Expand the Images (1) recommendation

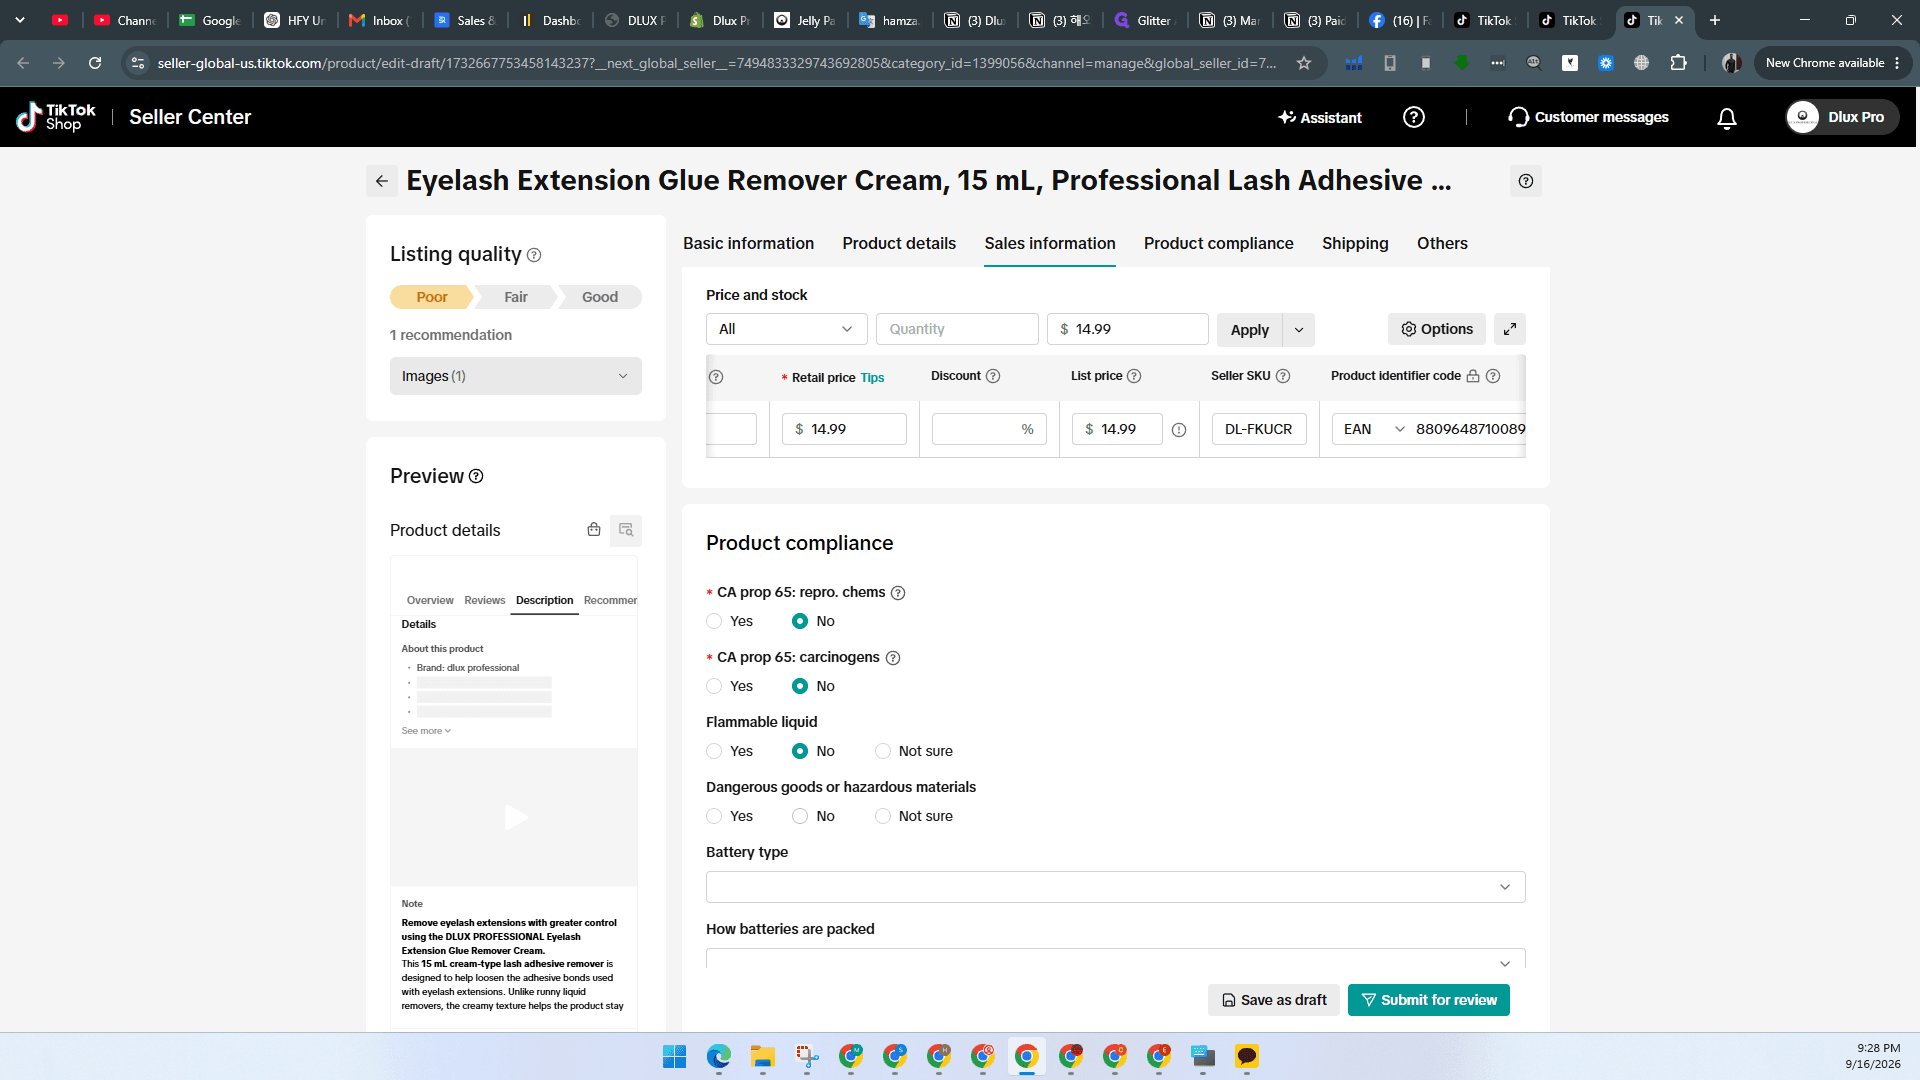coord(516,376)
